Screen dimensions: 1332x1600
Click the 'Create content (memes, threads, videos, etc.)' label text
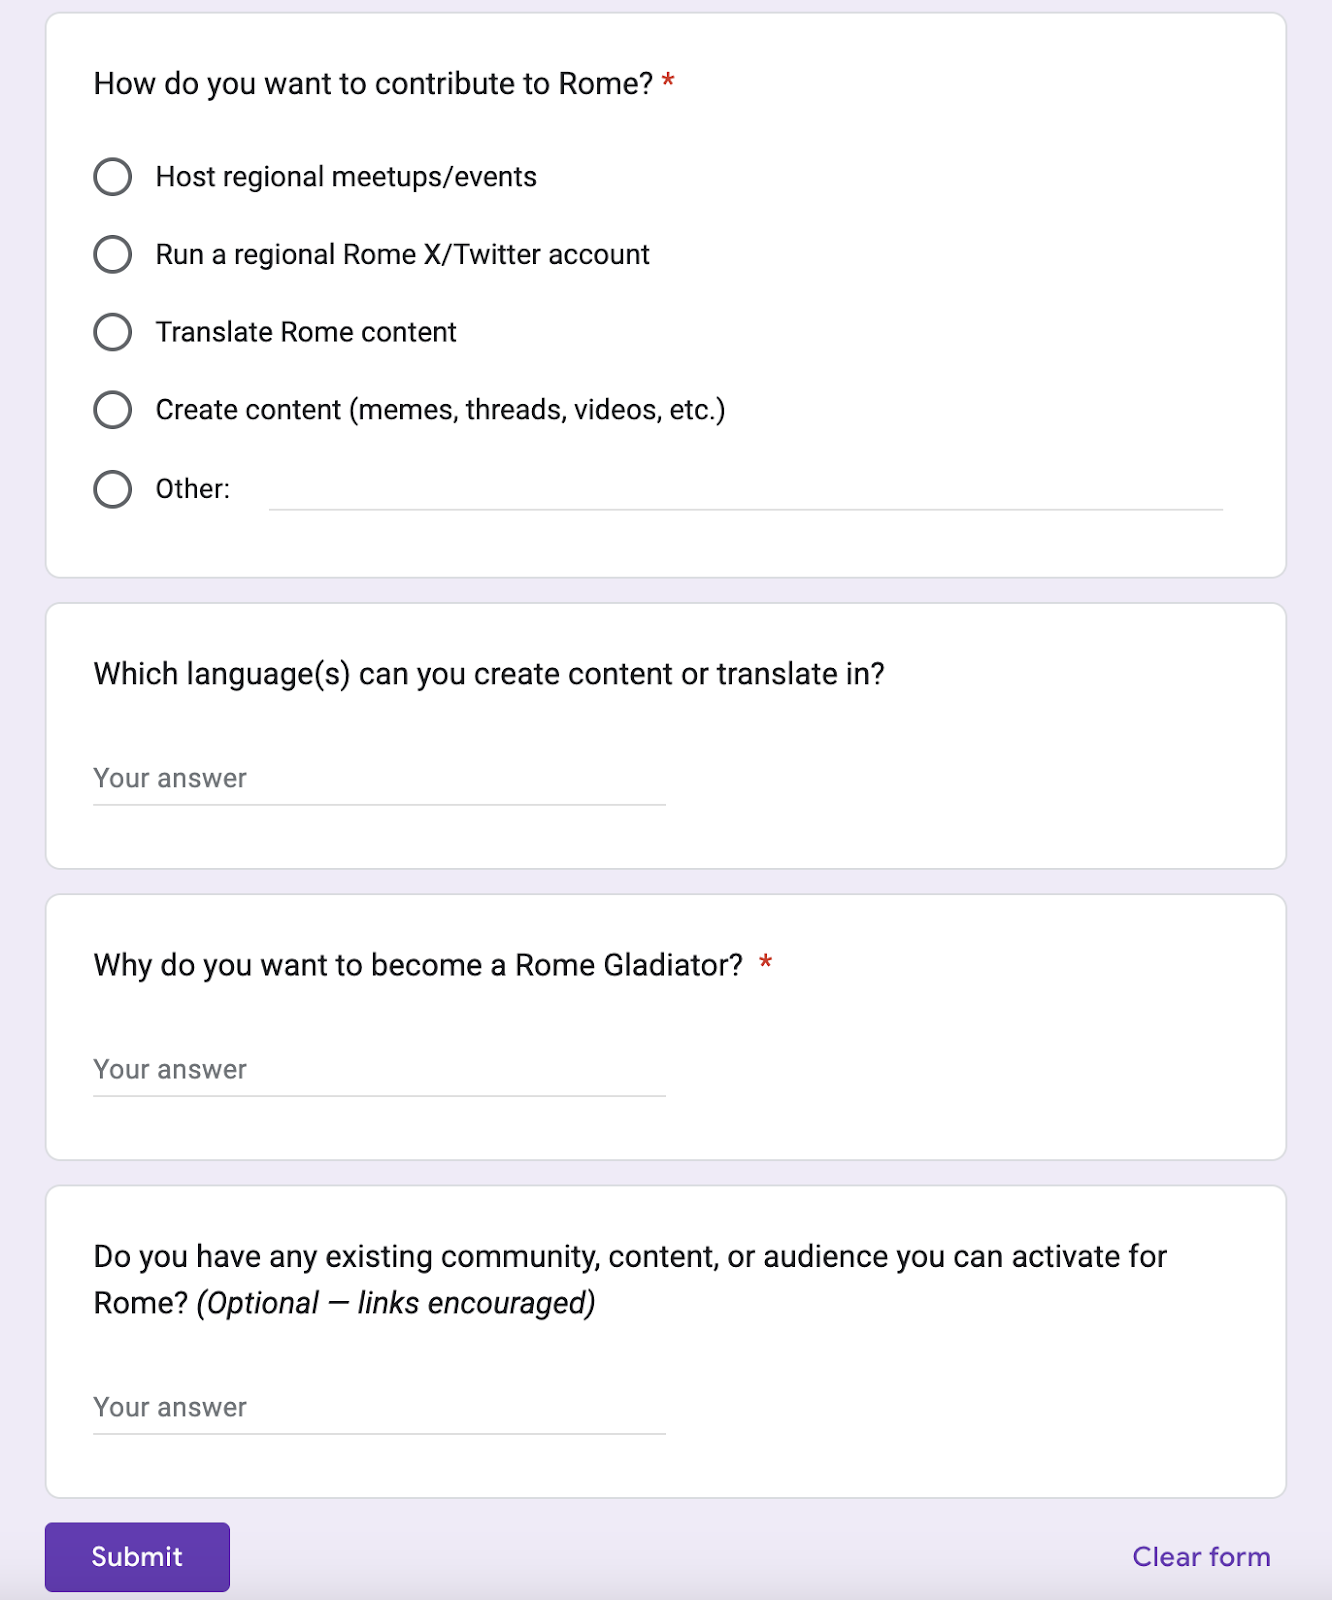440,410
